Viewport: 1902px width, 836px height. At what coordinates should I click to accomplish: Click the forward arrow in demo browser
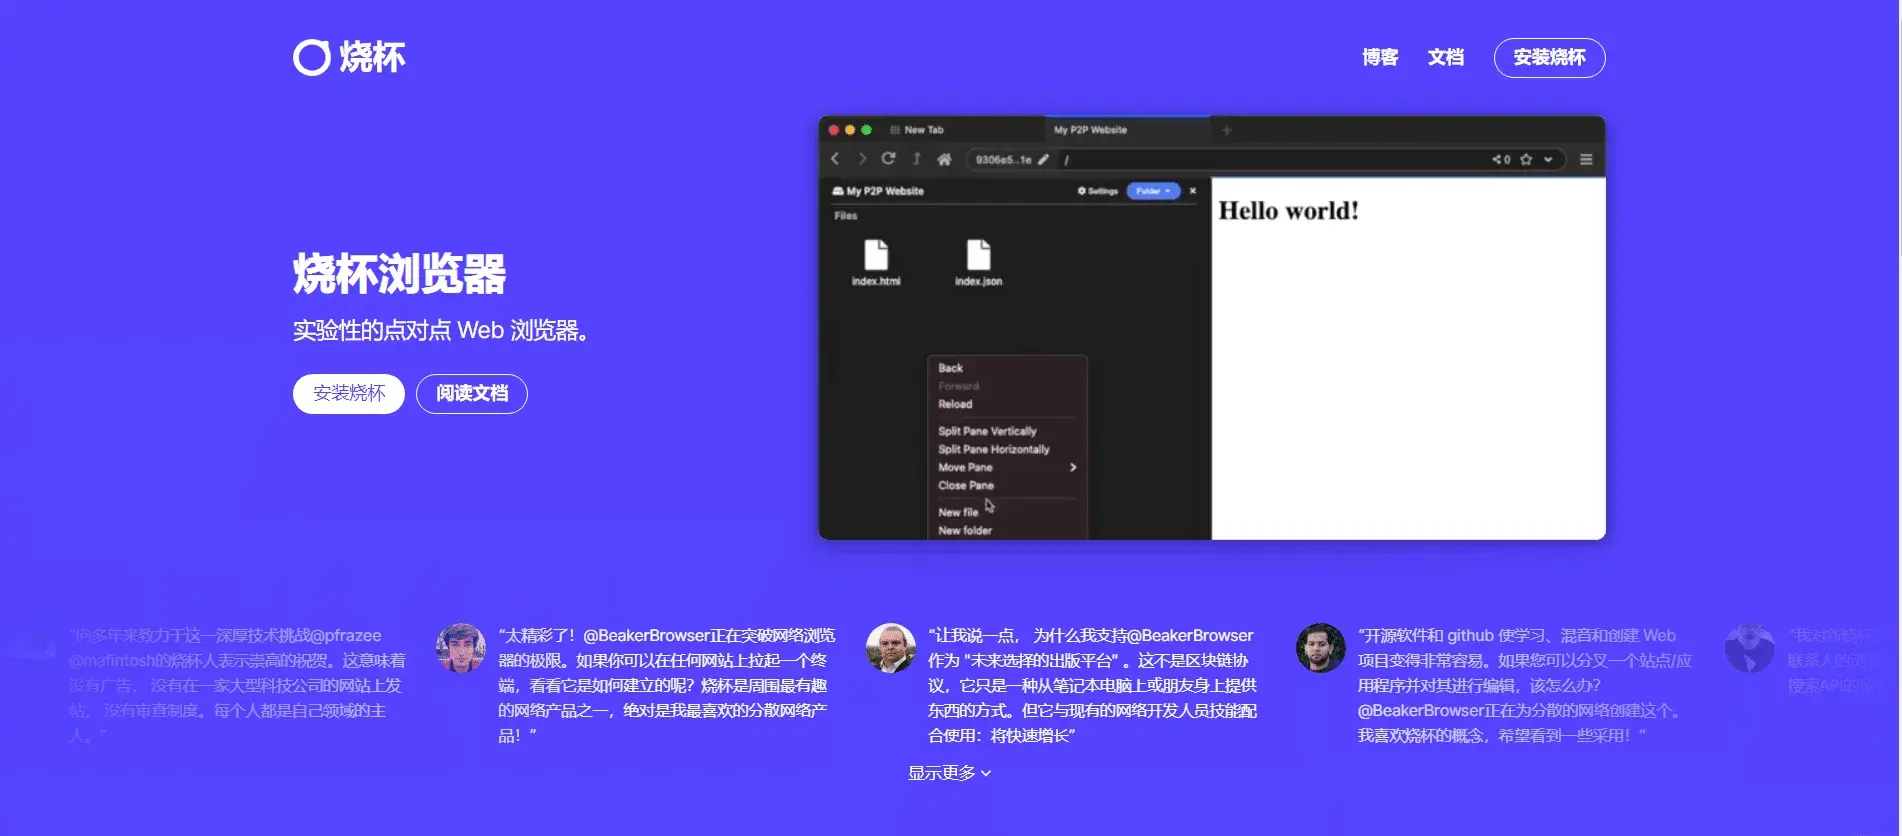point(862,159)
